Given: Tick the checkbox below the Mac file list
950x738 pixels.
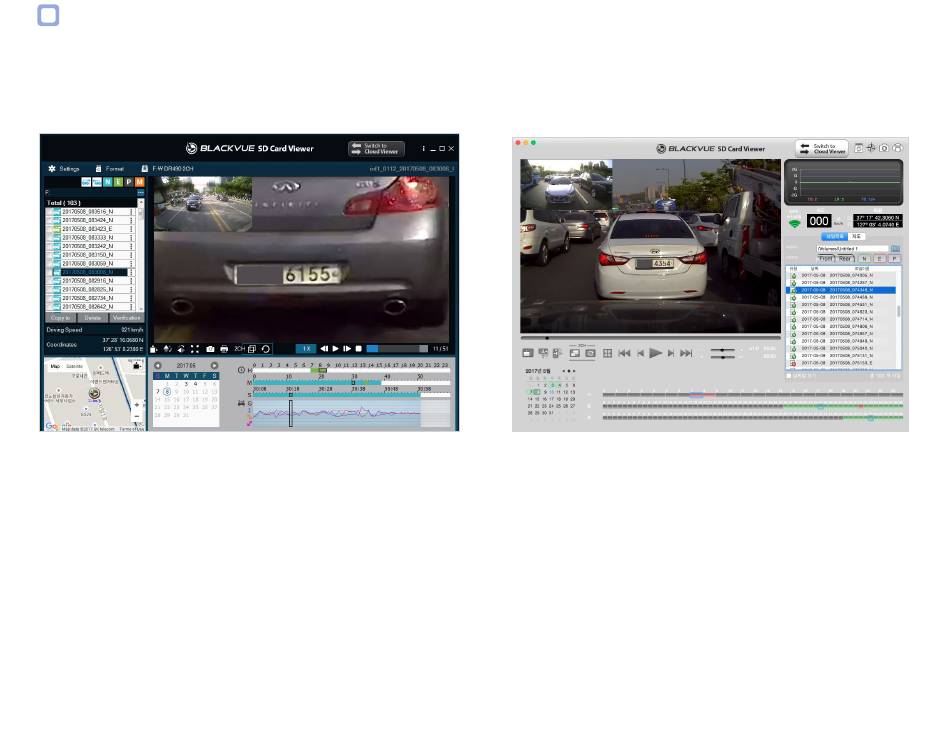Looking at the screenshot, I should point(789,375).
